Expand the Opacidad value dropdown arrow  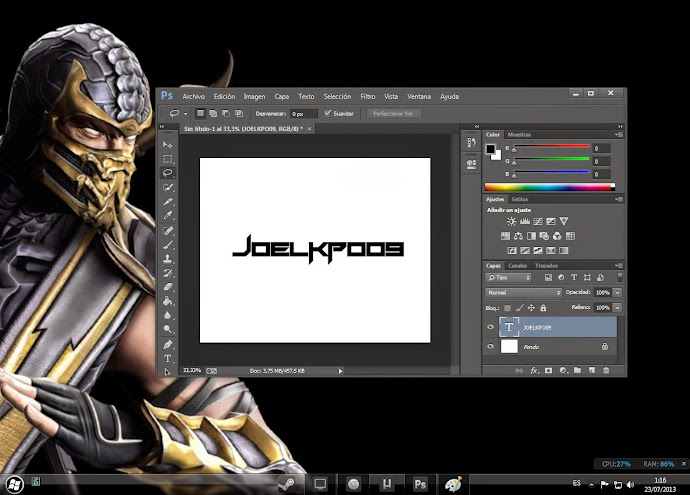618,292
